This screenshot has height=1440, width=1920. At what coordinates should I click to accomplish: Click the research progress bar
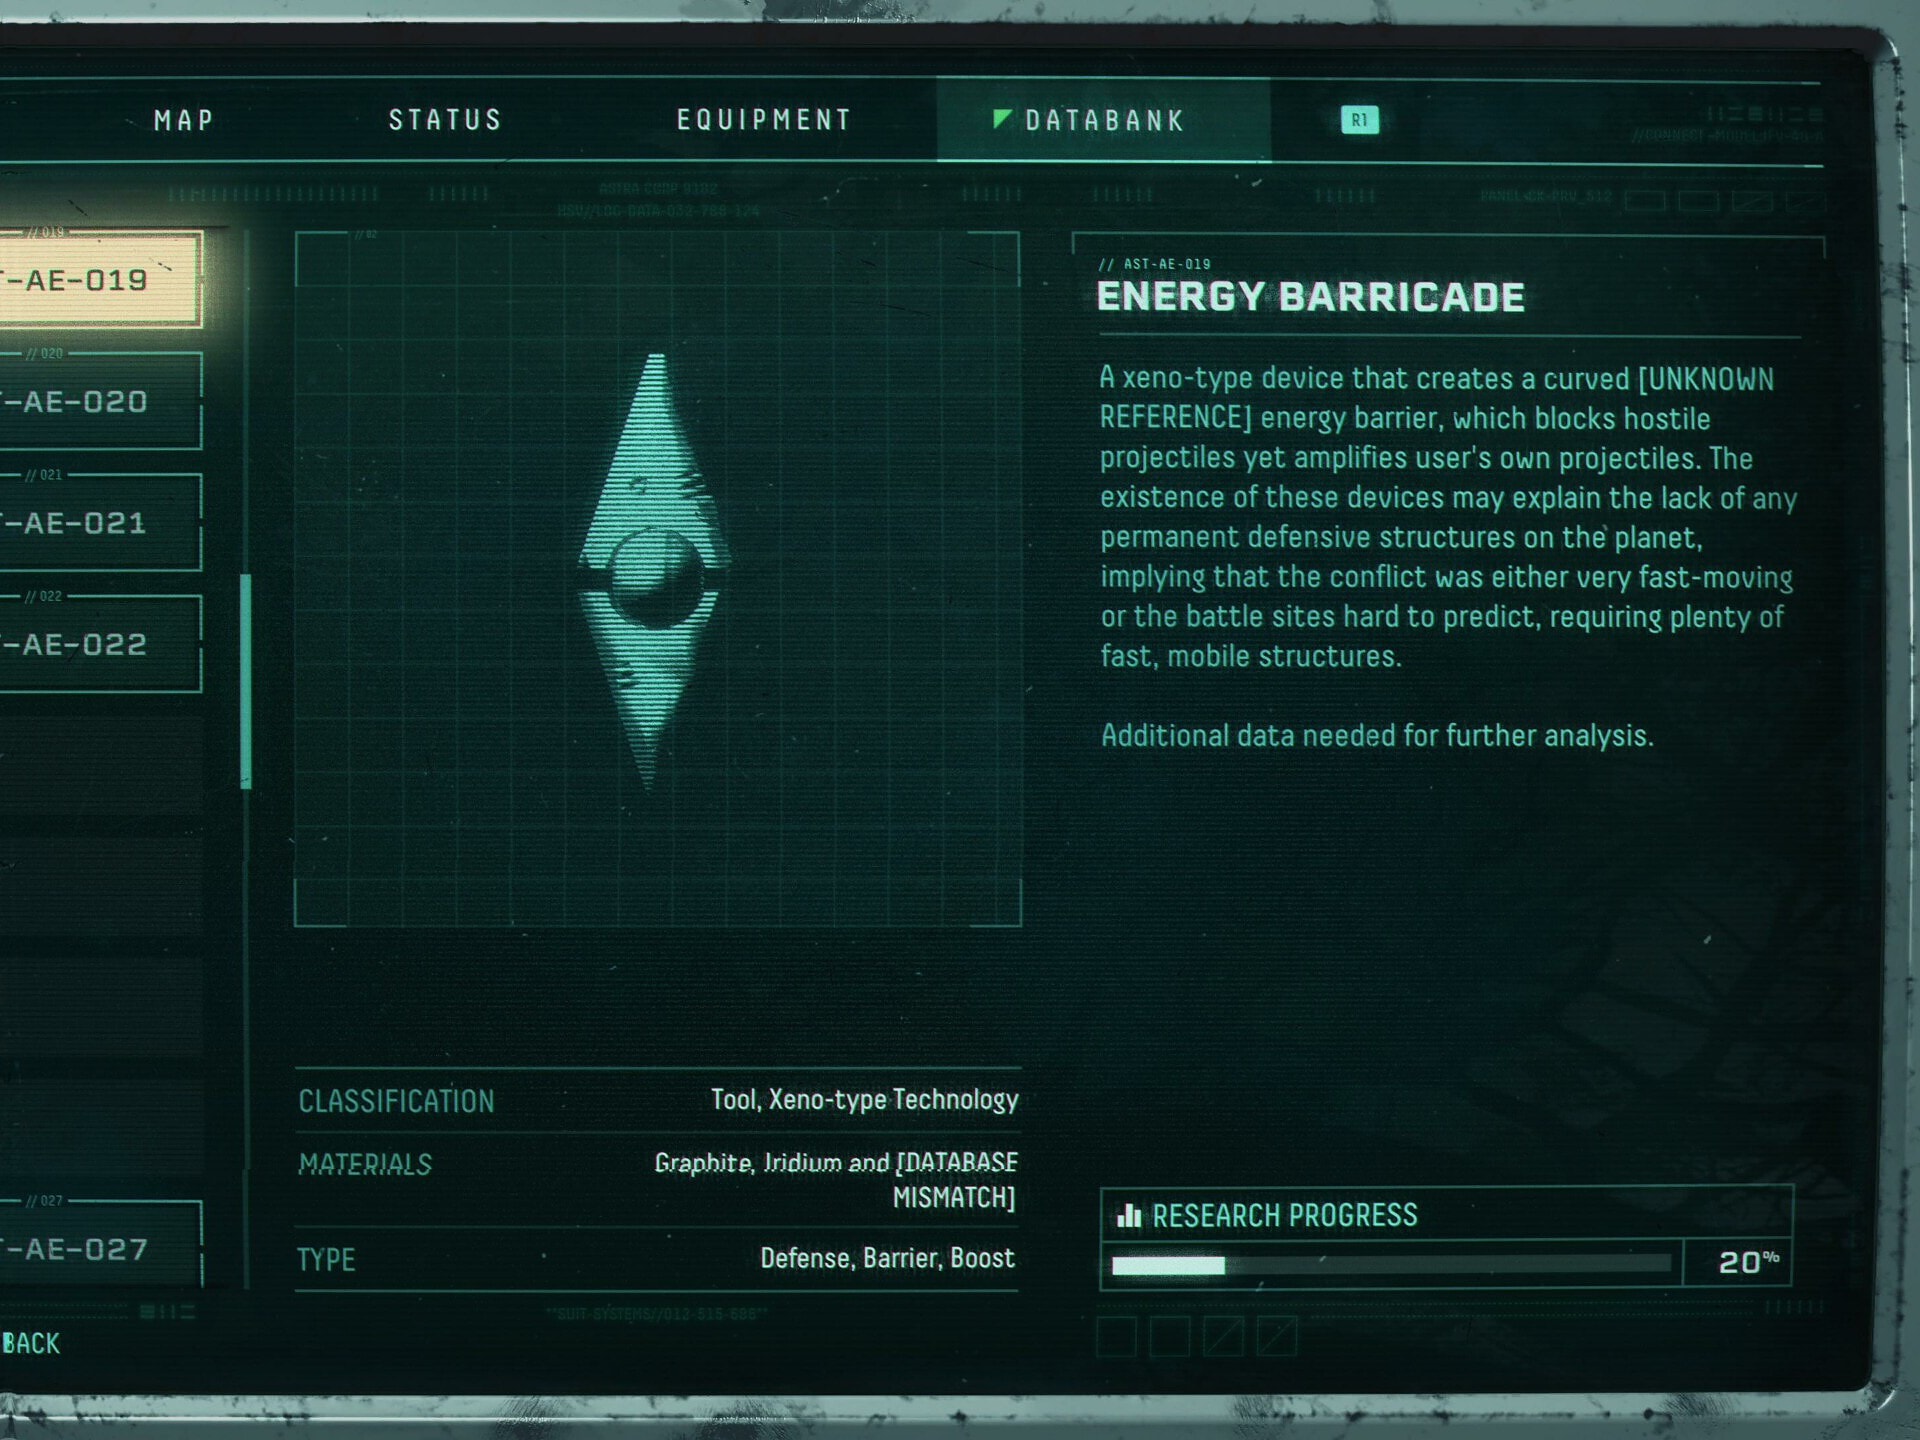(x=1391, y=1264)
